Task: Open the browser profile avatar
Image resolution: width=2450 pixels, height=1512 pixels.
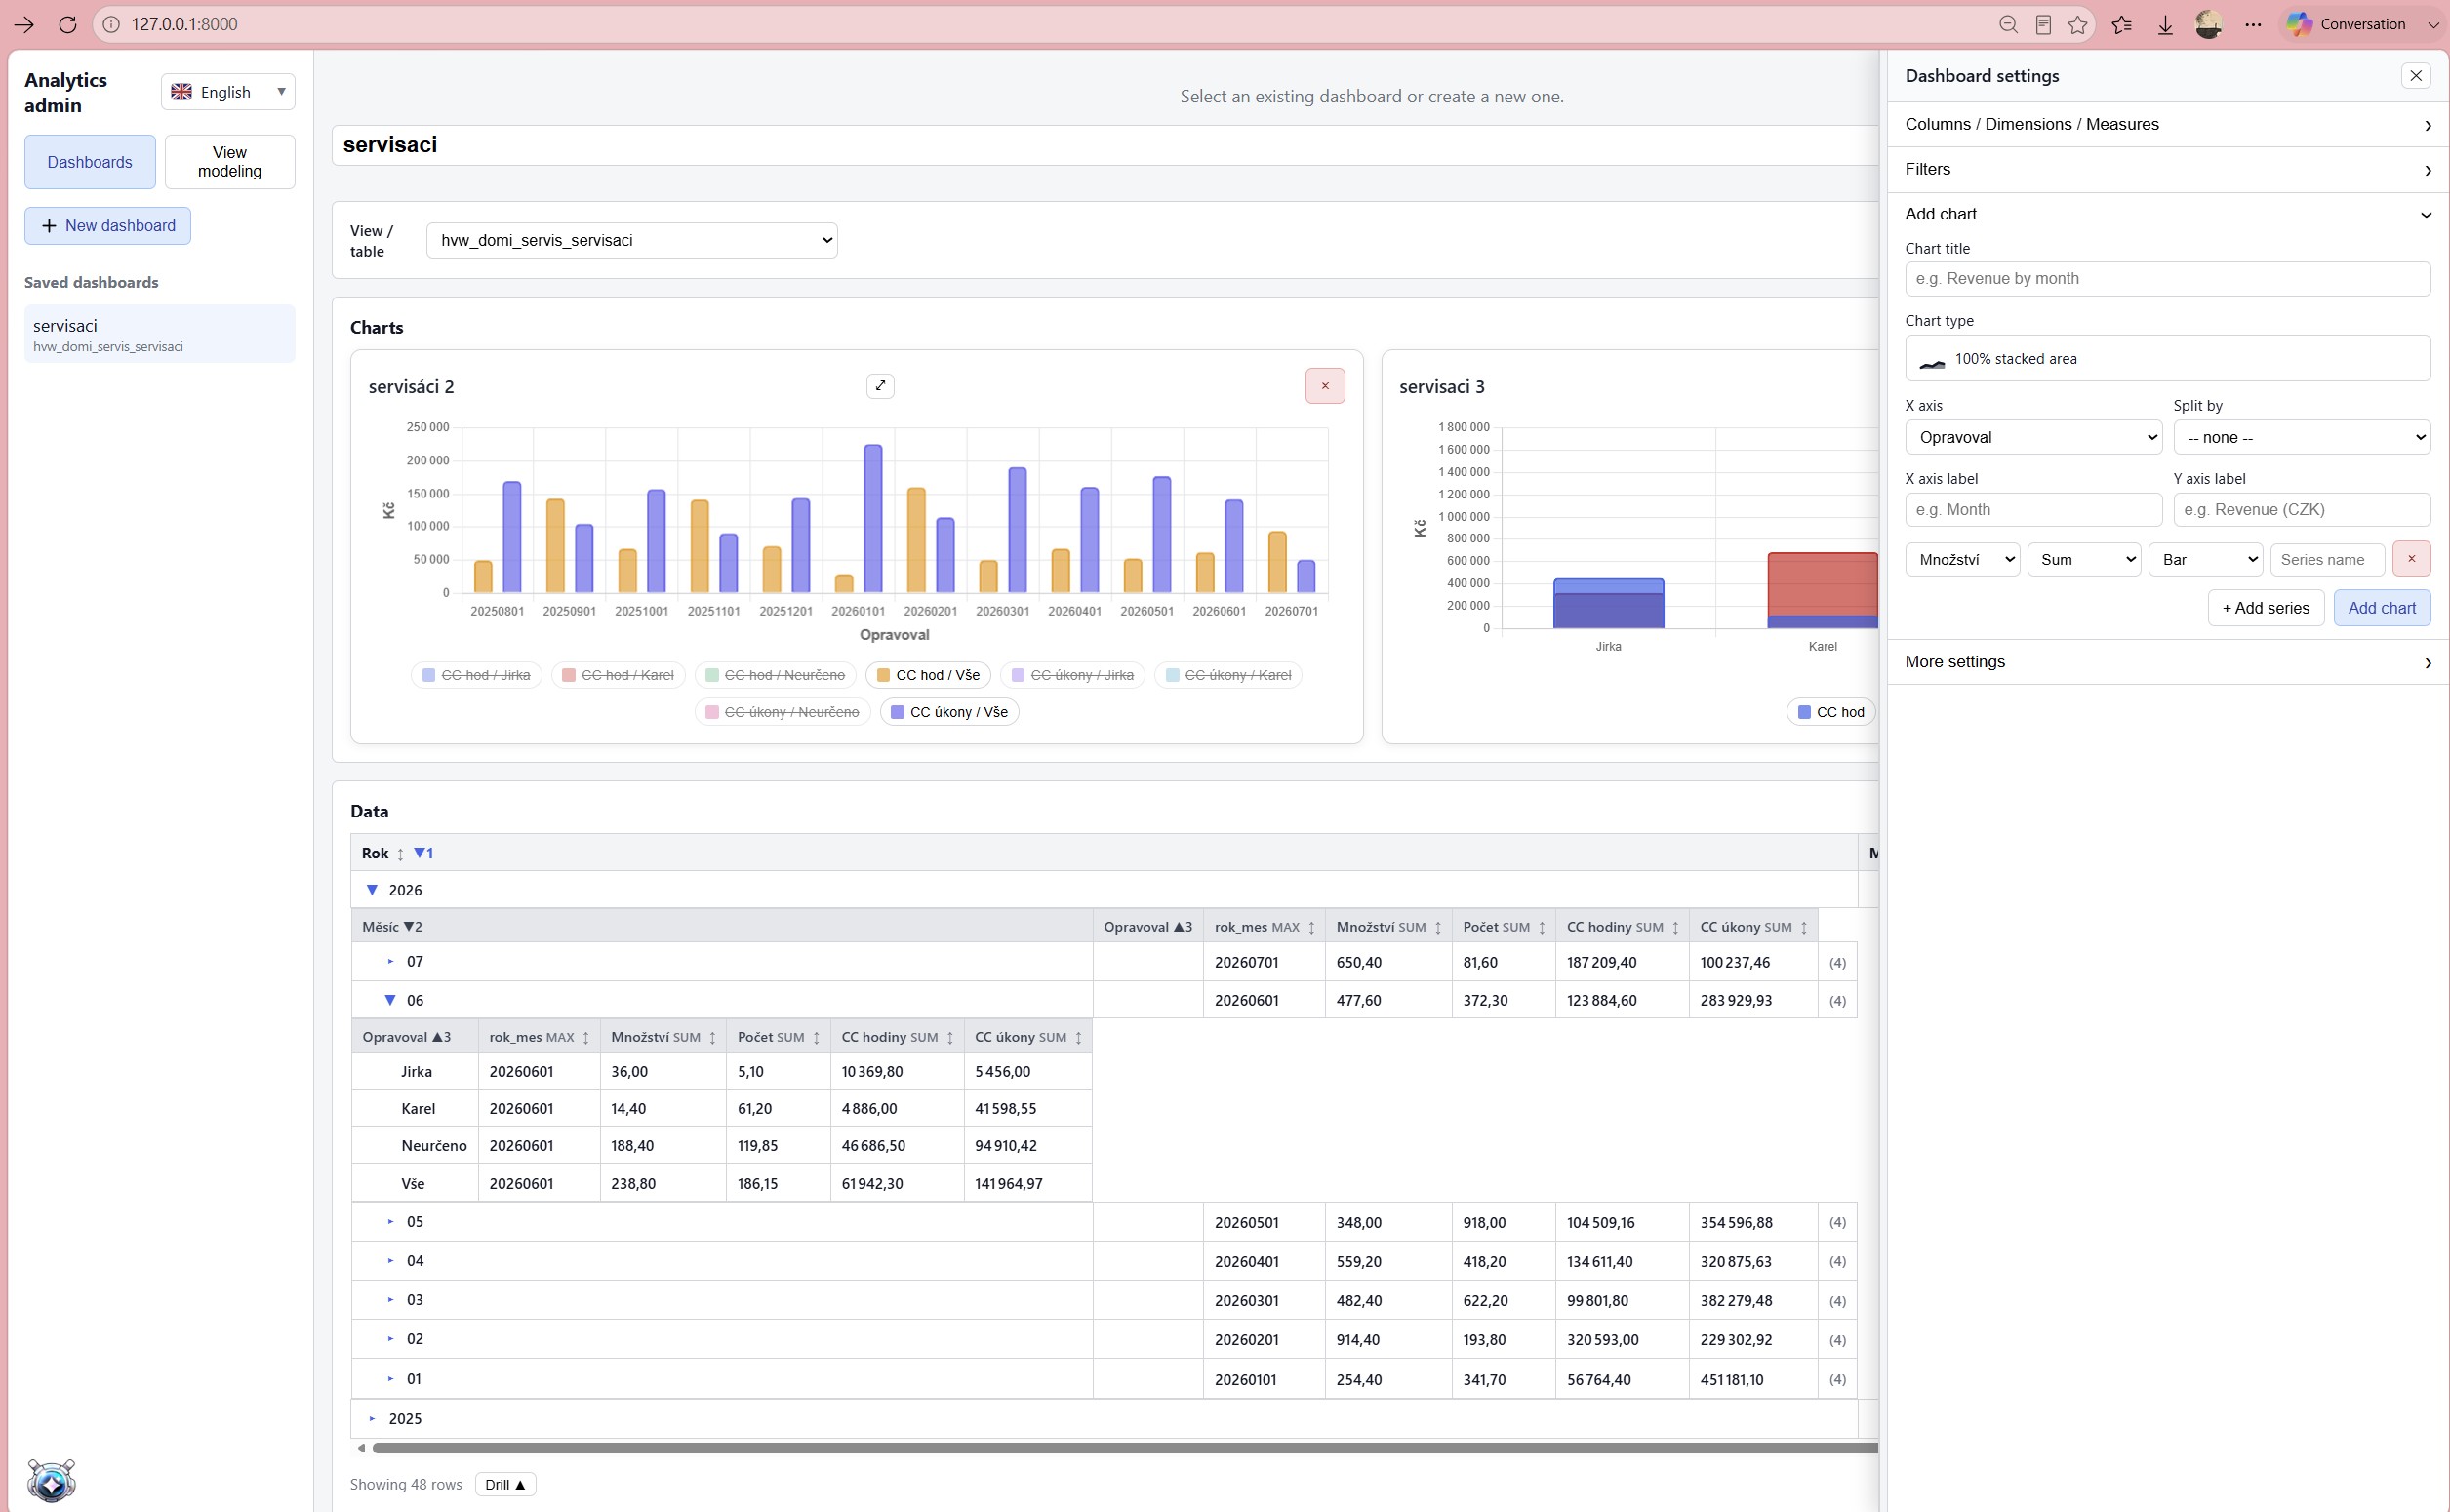Action: point(2209,25)
